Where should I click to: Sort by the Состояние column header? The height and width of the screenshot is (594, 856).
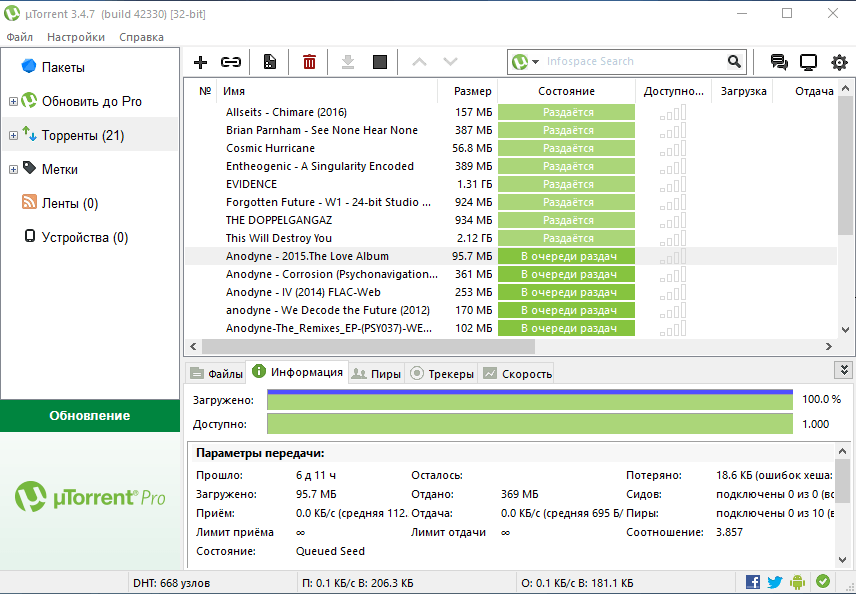[x=566, y=91]
